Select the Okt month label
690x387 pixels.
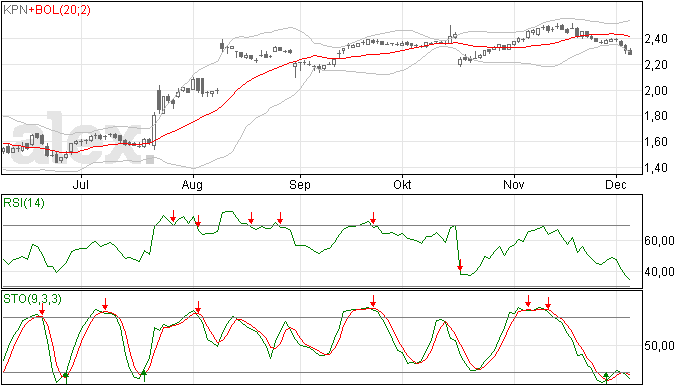coord(402,184)
